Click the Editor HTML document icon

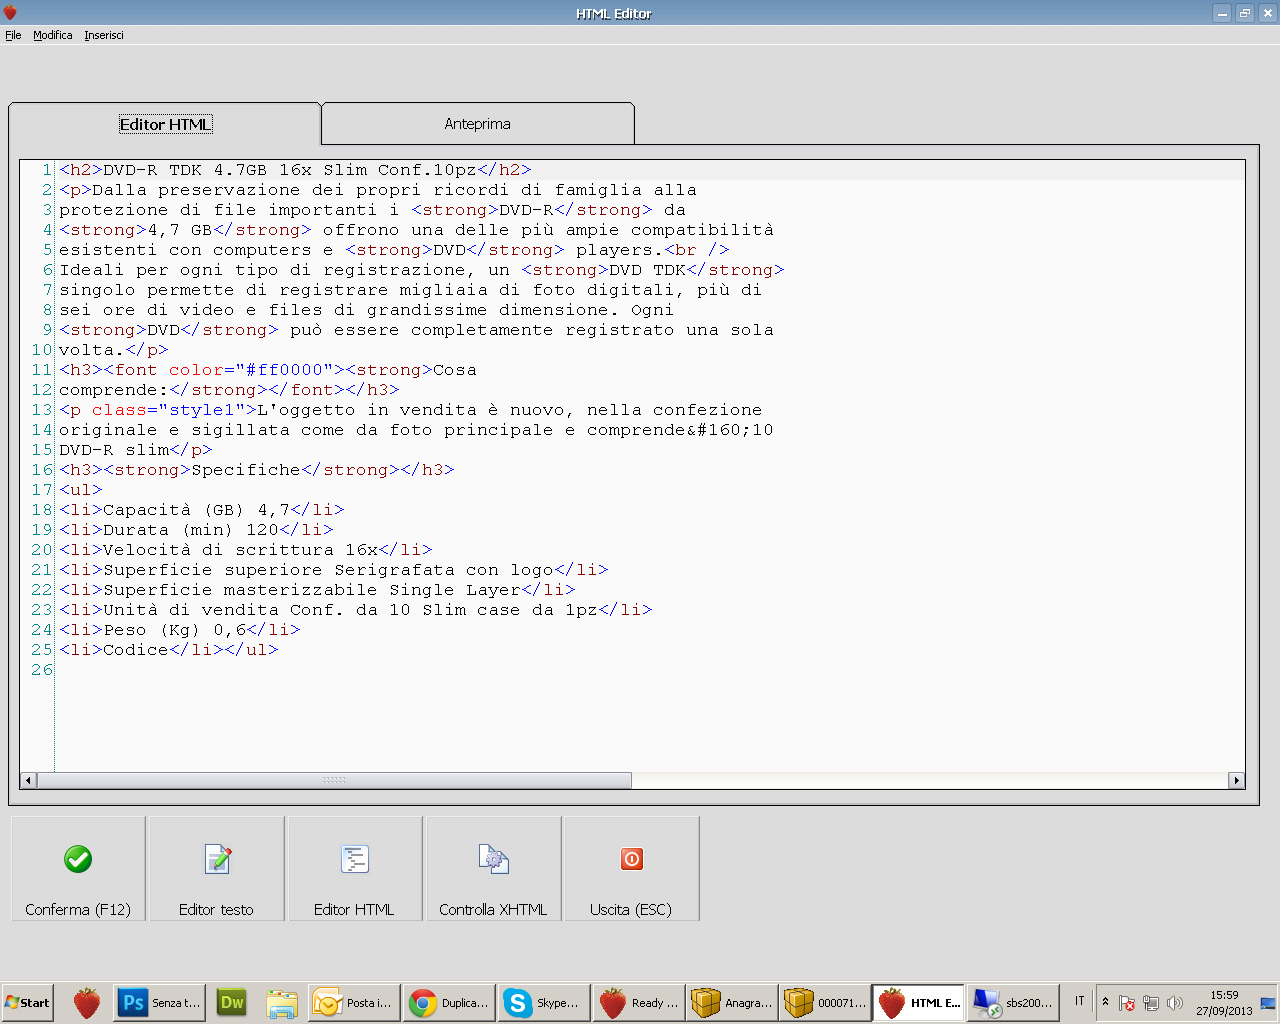(x=355, y=859)
